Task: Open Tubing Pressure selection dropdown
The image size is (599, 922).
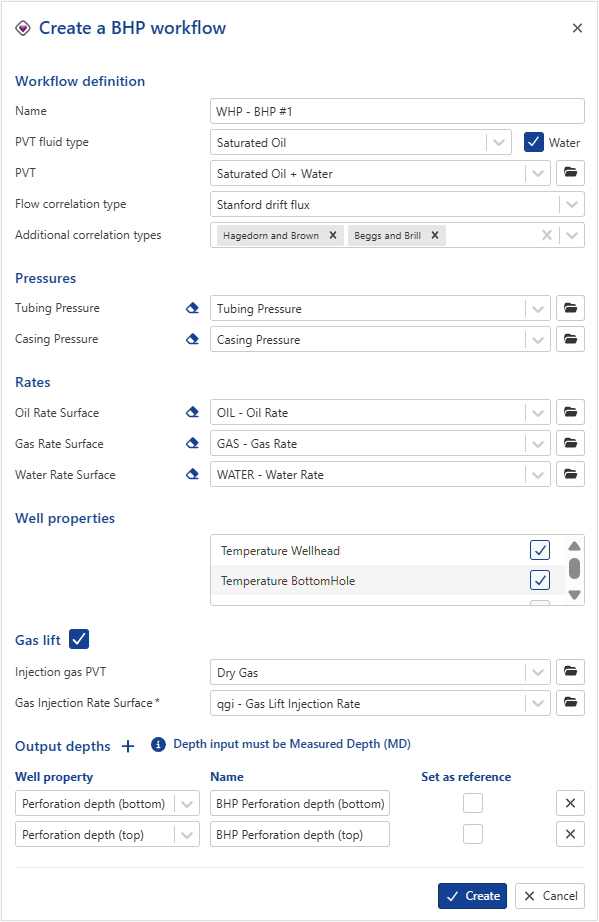Action: [x=538, y=309]
